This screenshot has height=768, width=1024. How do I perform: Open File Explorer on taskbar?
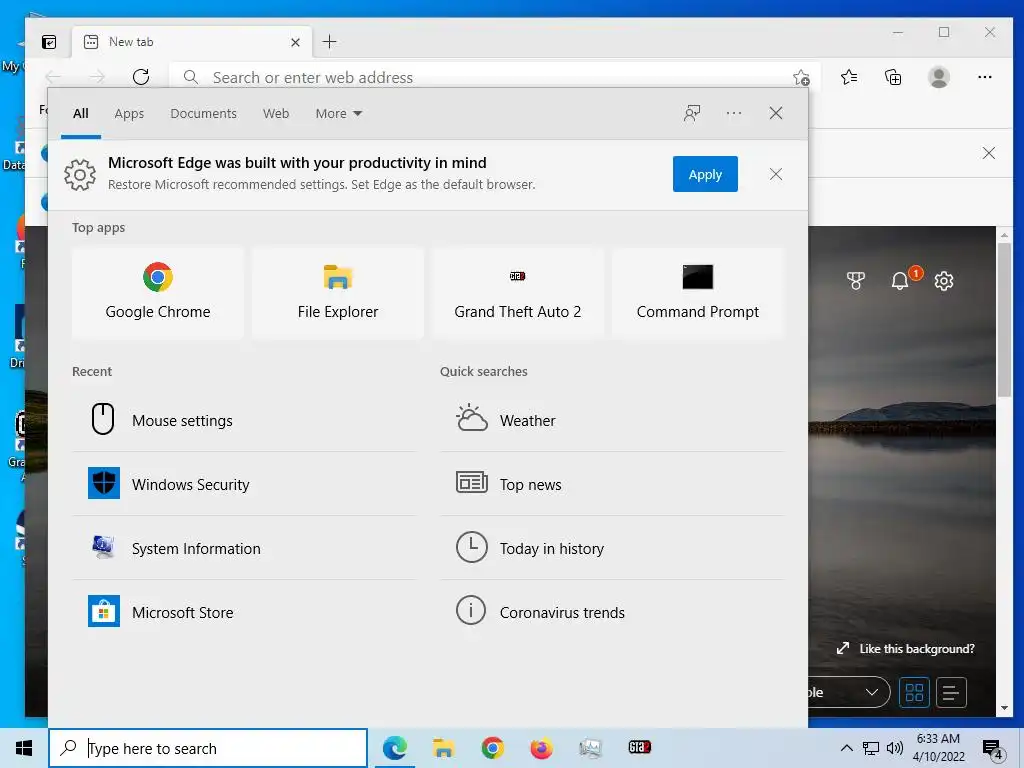pyautogui.click(x=443, y=748)
